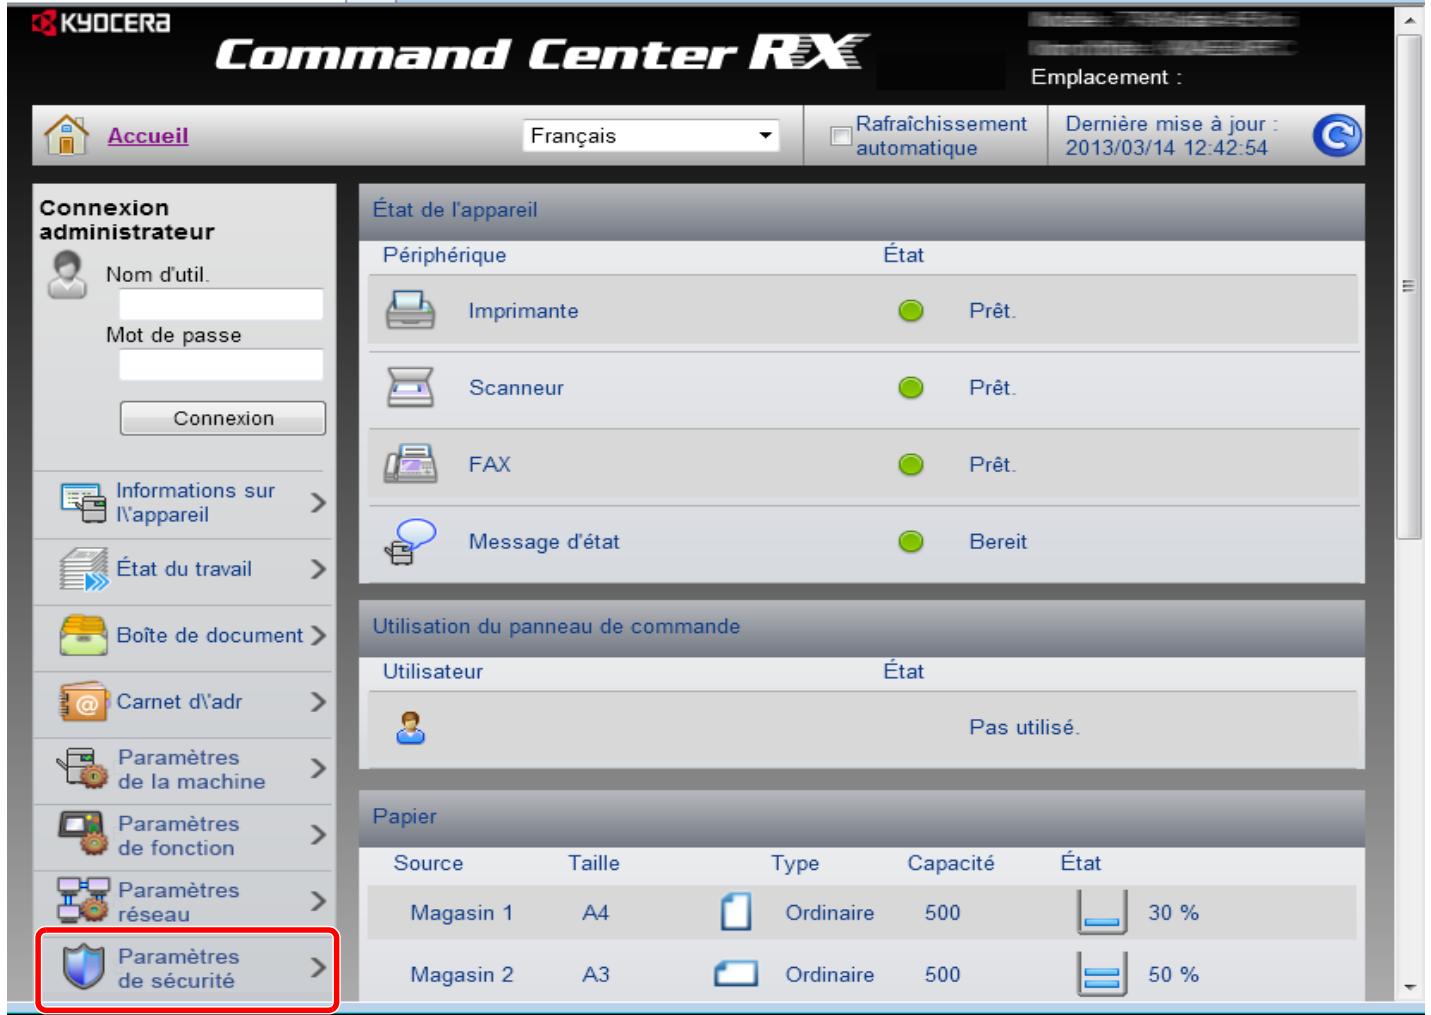Click the Message d'état label

[544, 542]
